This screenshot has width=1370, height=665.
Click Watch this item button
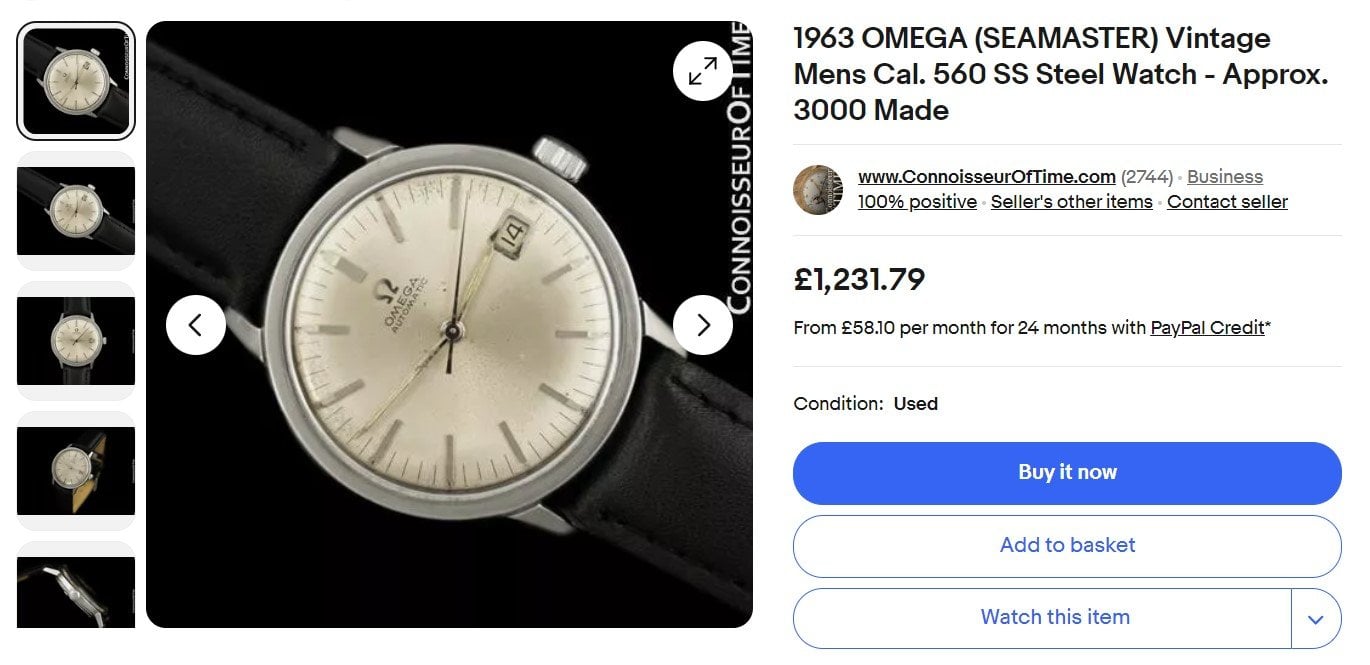(x=1054, y=618)
